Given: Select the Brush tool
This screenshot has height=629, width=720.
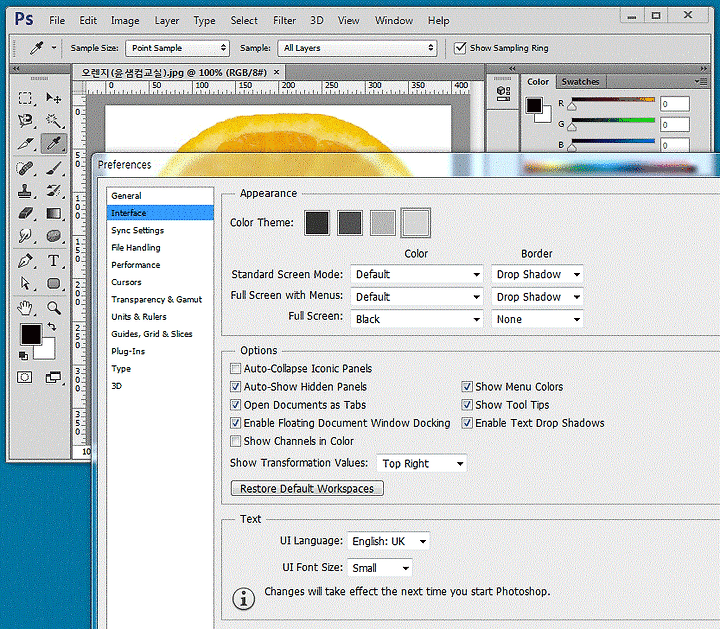Looking at the screenshot, I should click(54, 168).
